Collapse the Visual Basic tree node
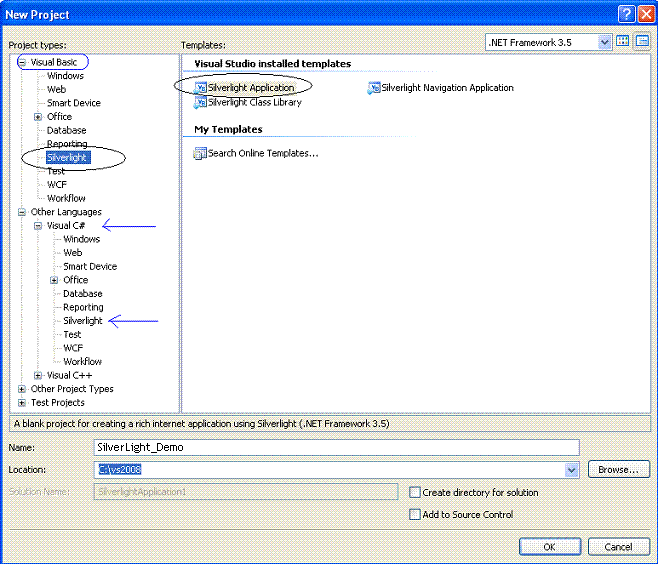Screen dimensions: 658x564 22,63
